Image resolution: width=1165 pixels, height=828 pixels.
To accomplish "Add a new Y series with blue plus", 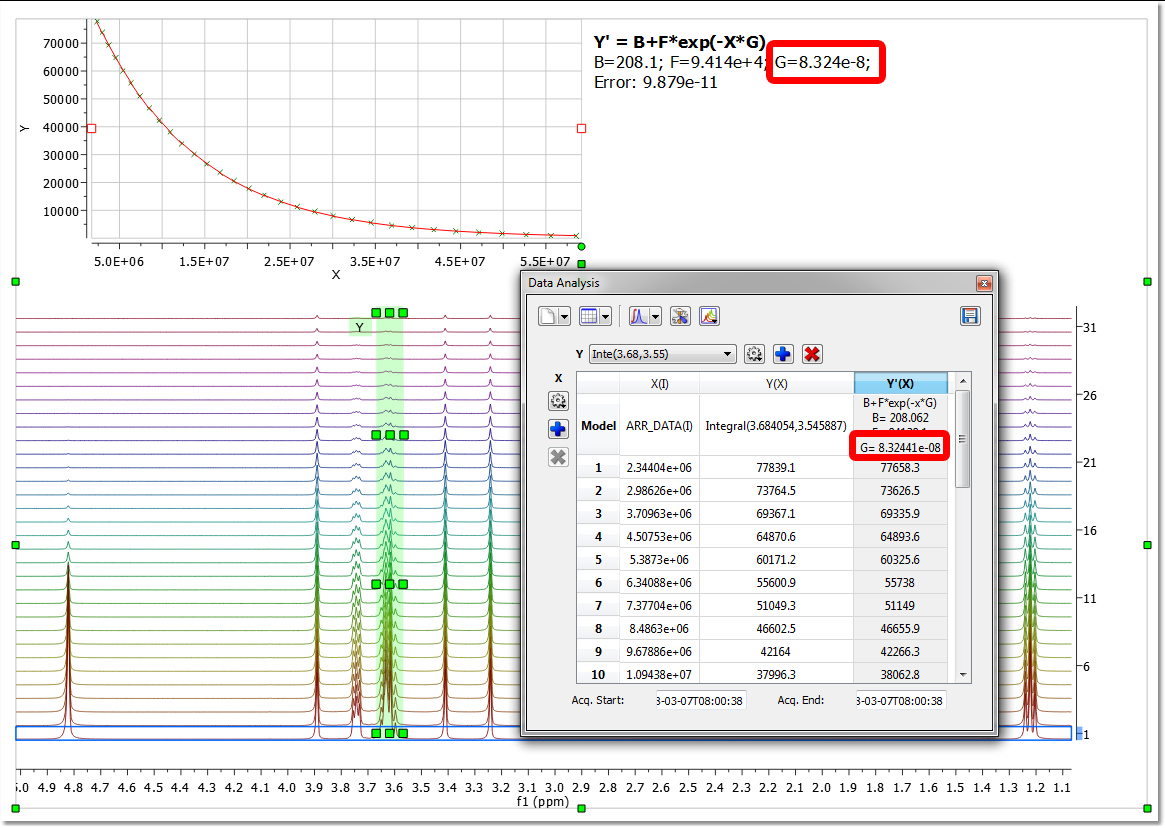I will (x=783, y=354).
